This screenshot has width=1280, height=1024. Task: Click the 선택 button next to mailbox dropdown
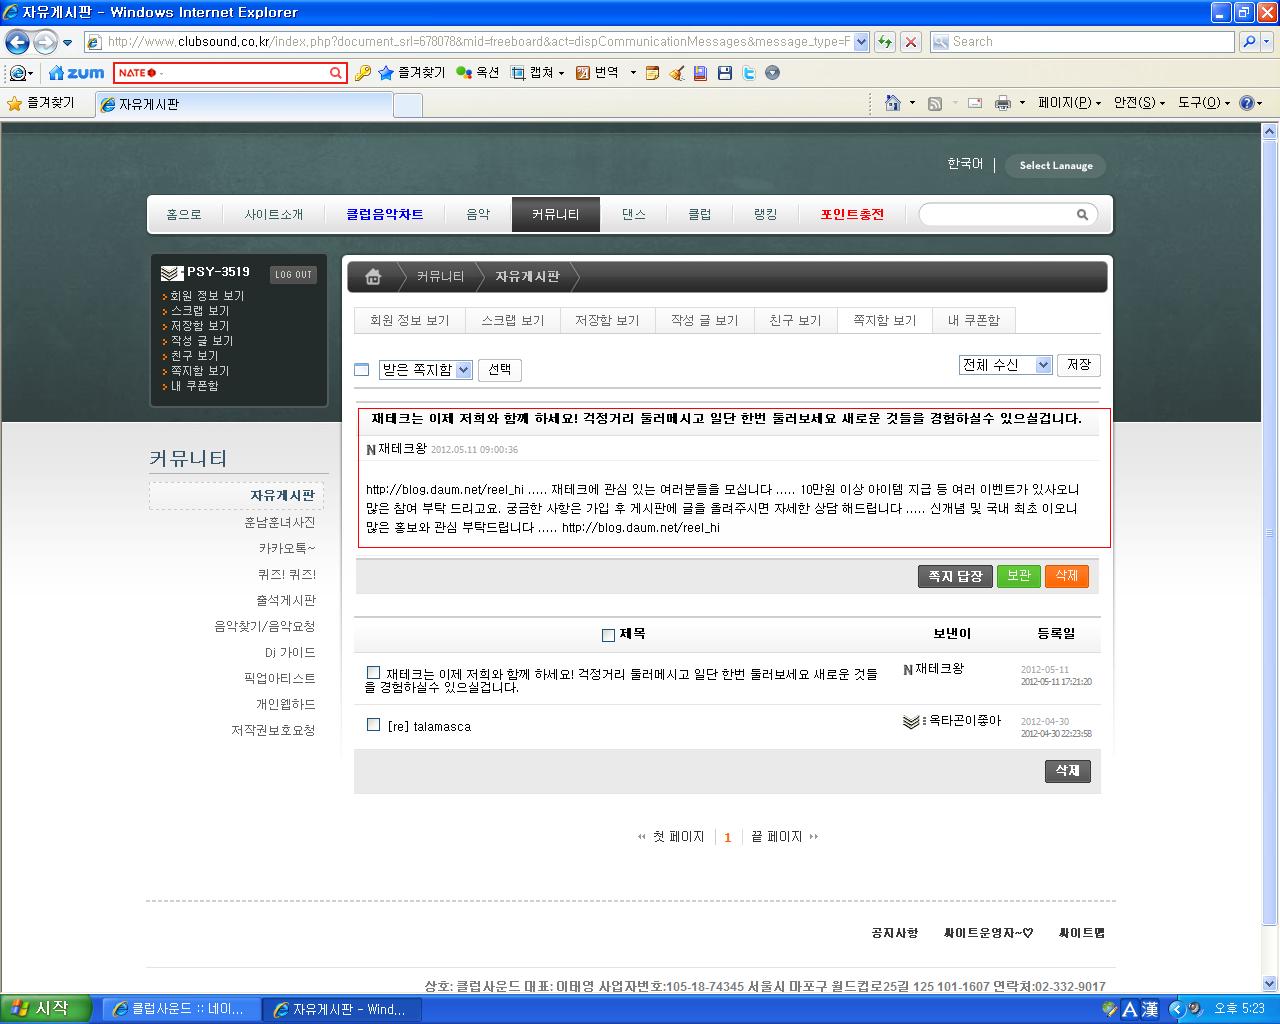tap(500, 370)
